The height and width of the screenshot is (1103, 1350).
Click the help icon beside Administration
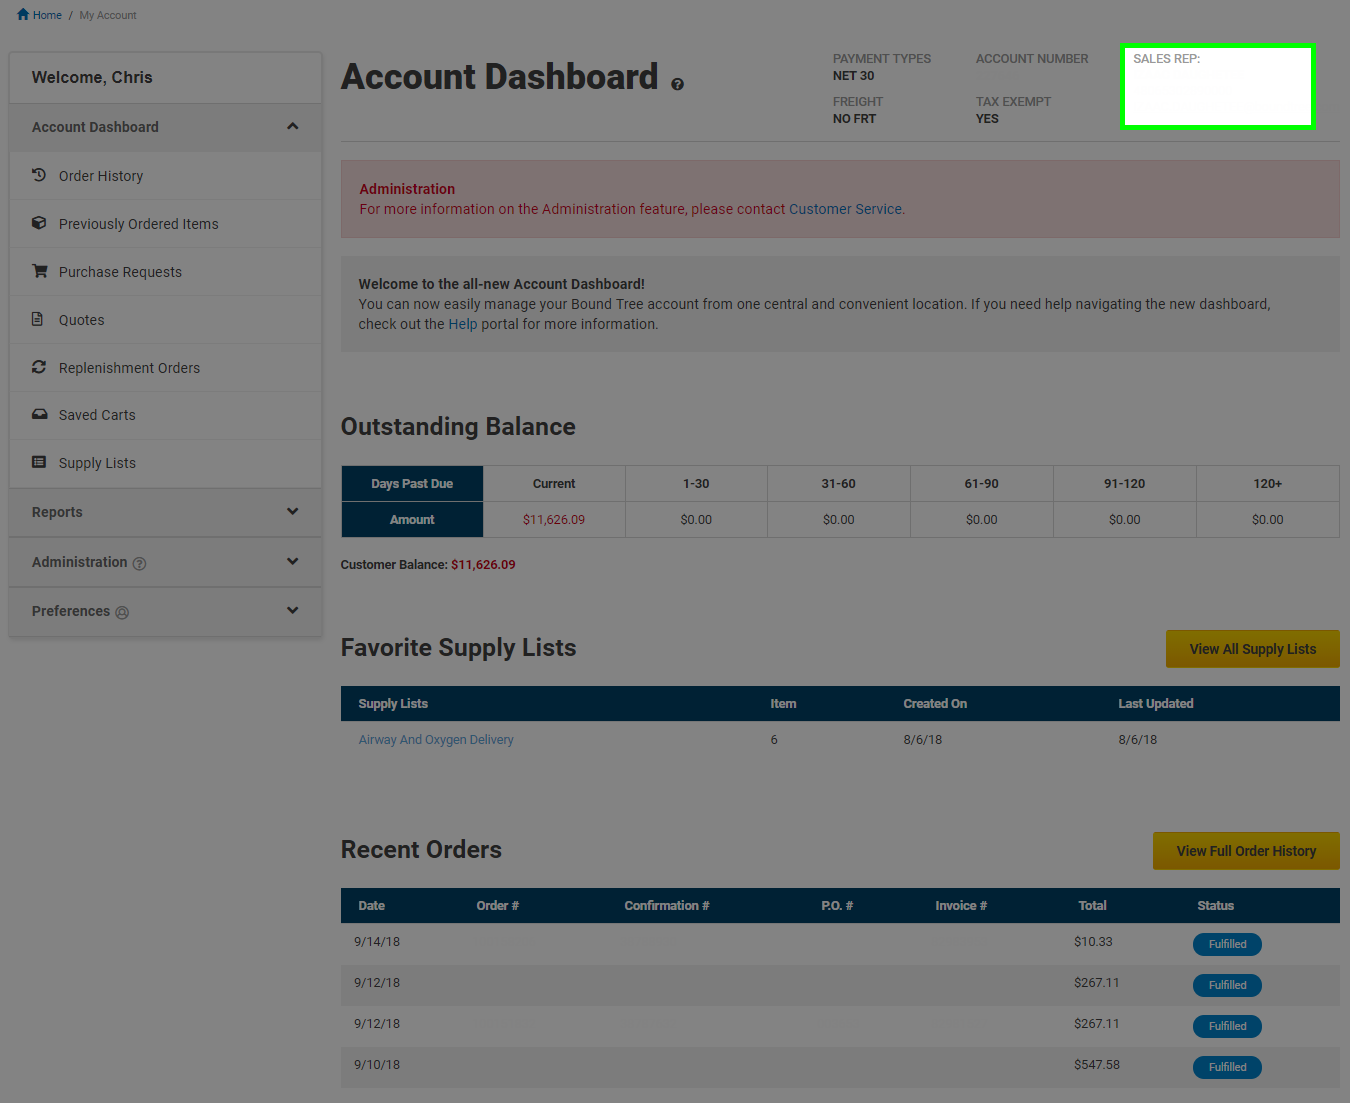(x=138, y=562)
